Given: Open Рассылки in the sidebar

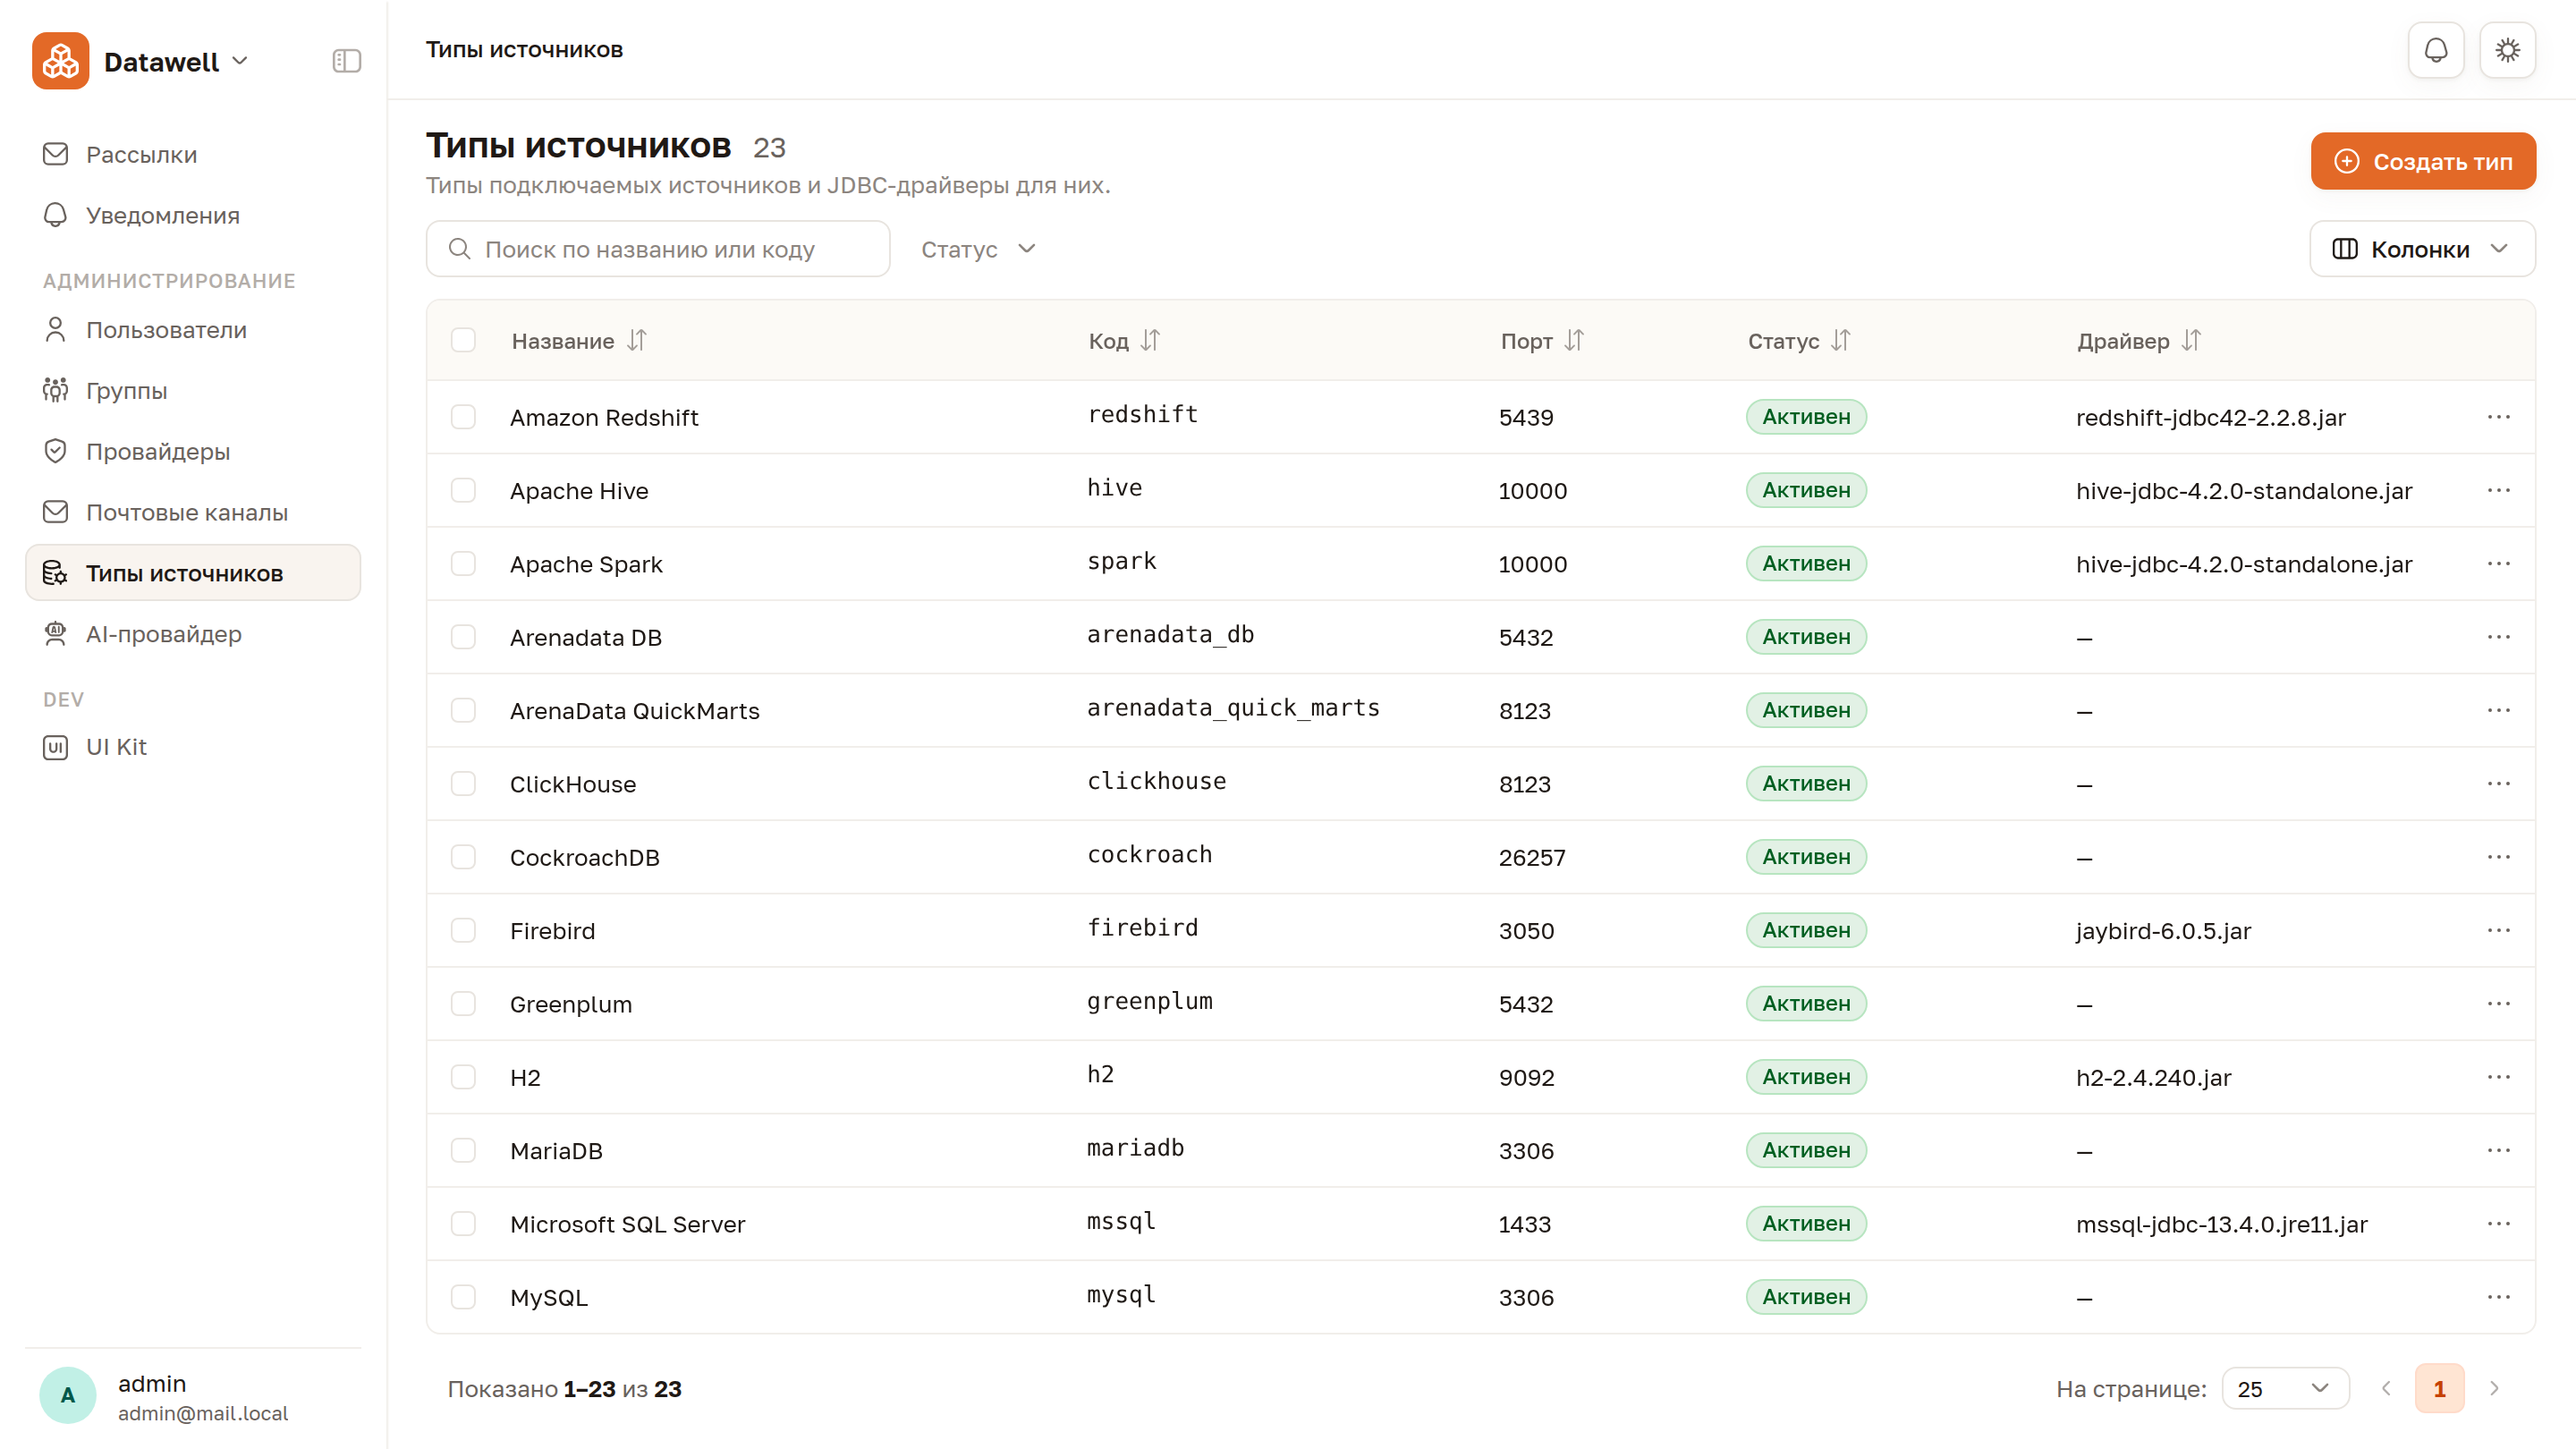Looking at the screenshot, I should 193,155.
